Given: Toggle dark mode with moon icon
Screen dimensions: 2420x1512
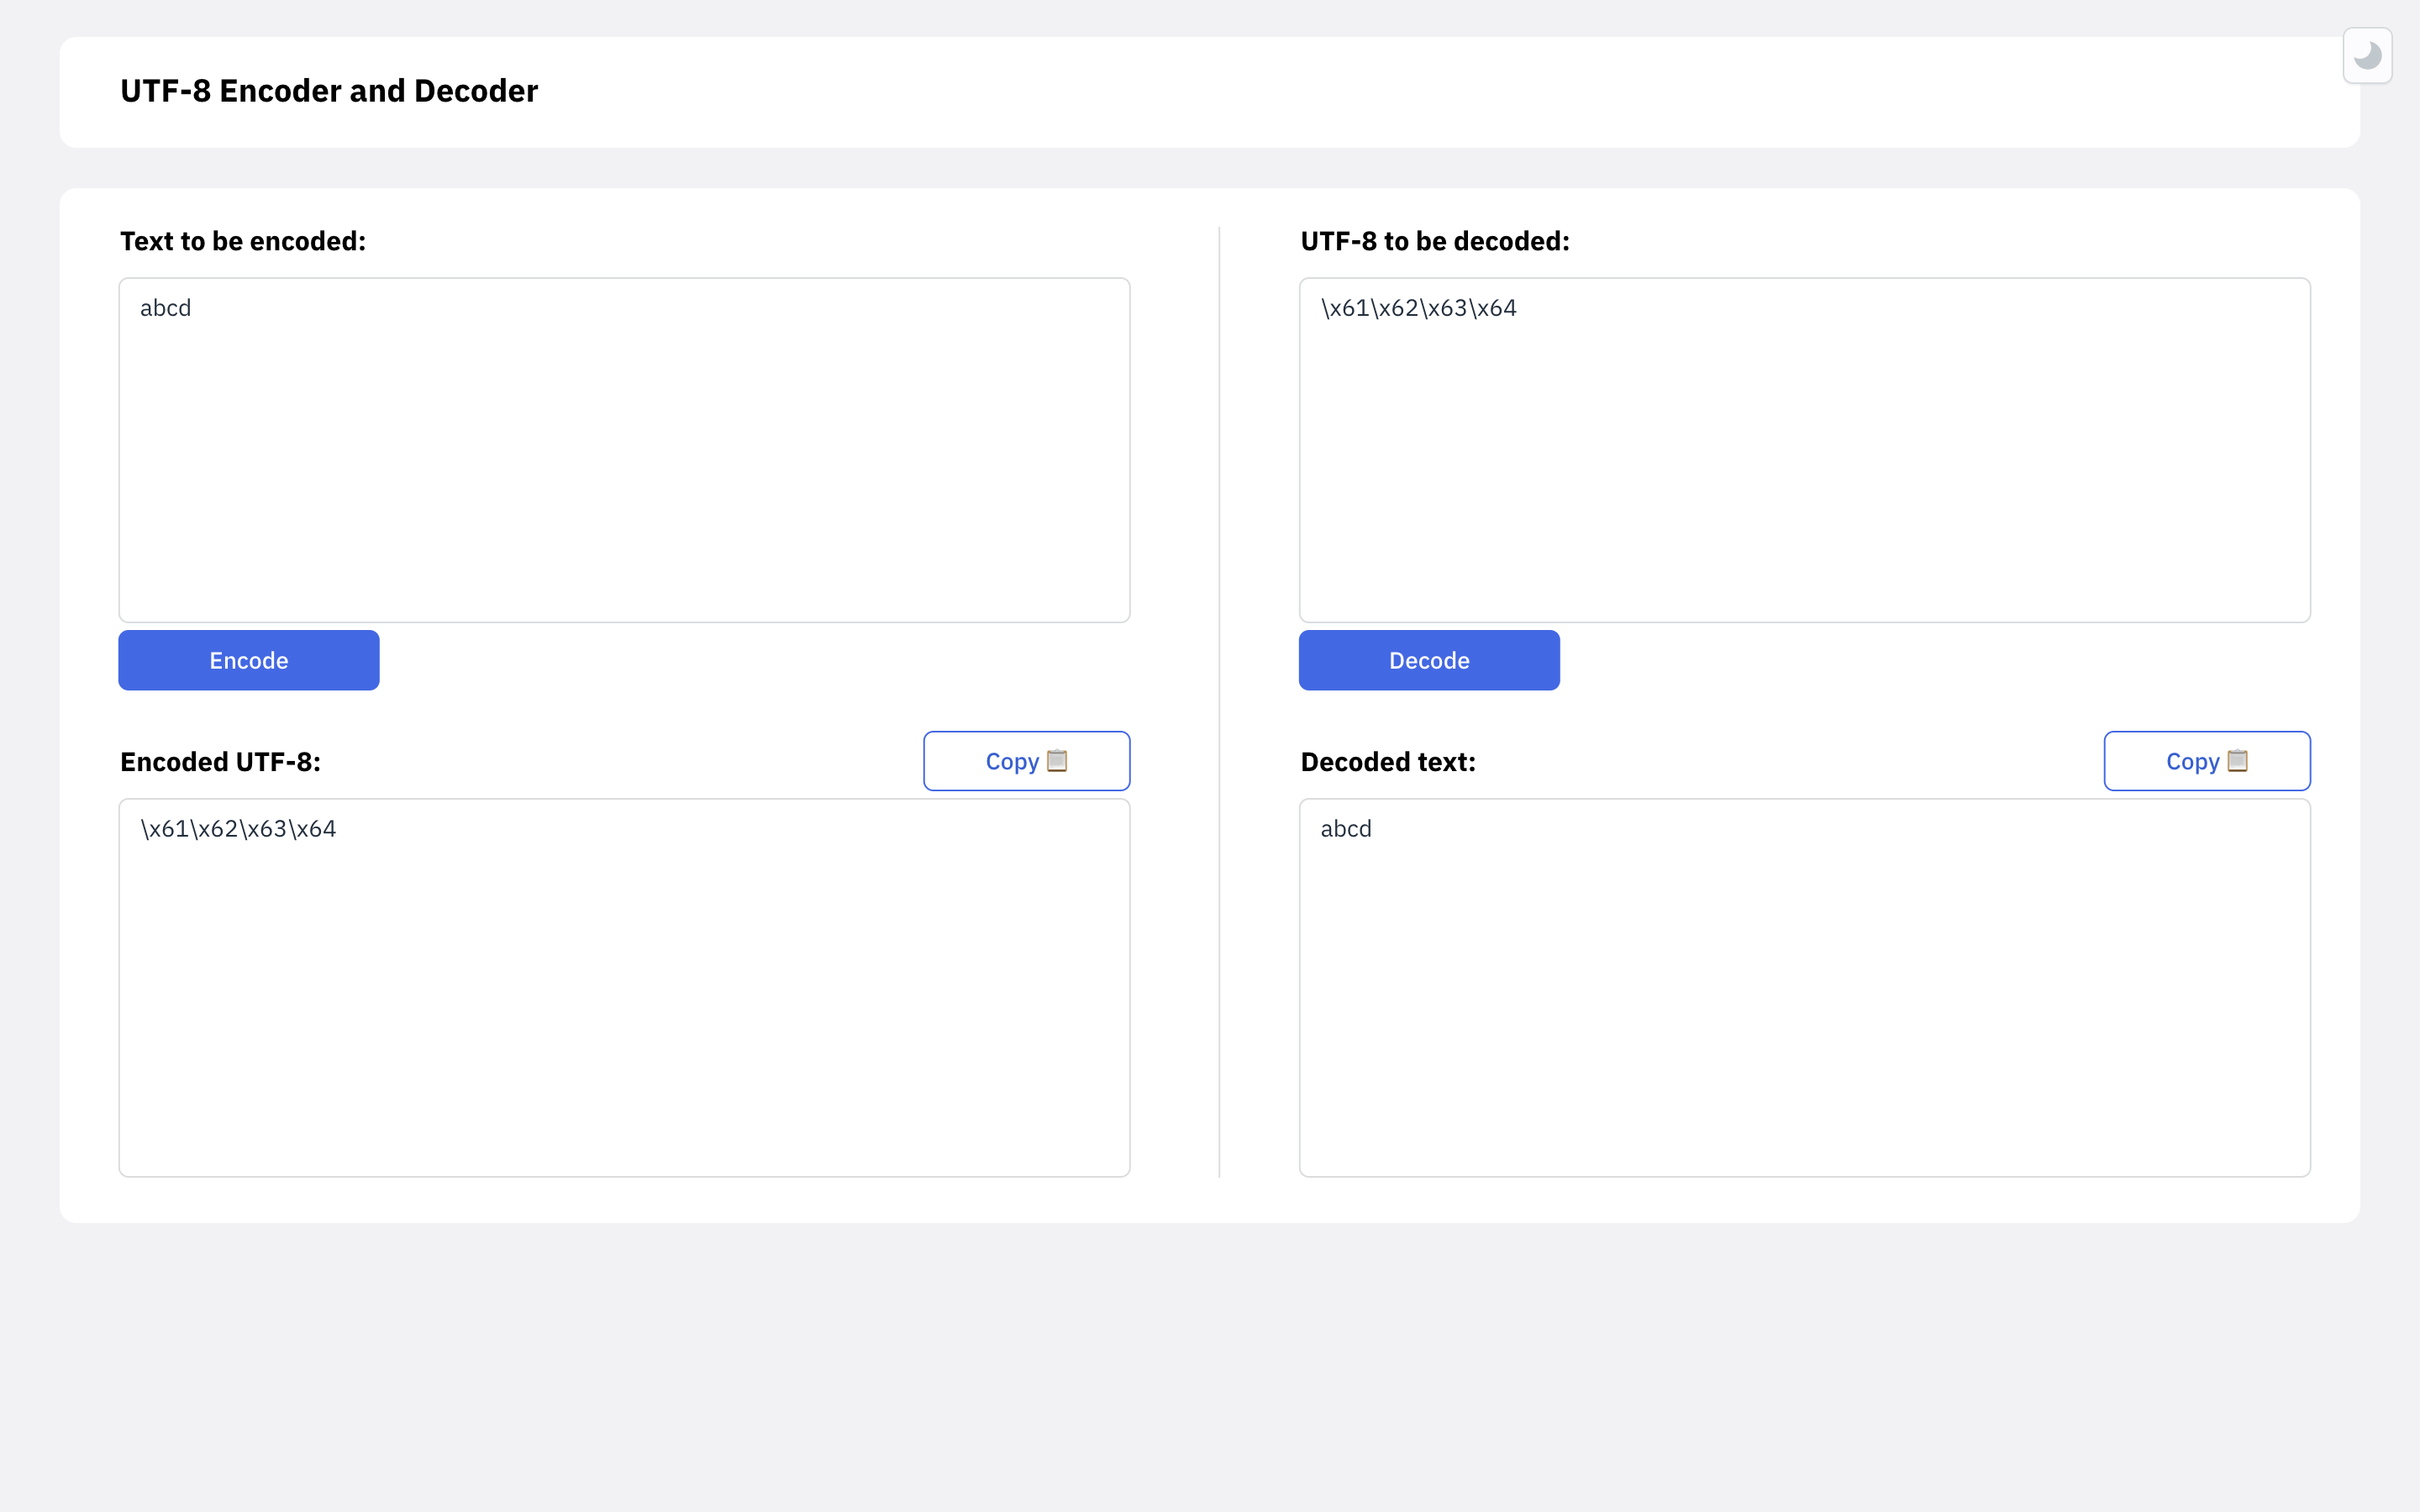Looking at the screenshot, I should [2366, 56].
